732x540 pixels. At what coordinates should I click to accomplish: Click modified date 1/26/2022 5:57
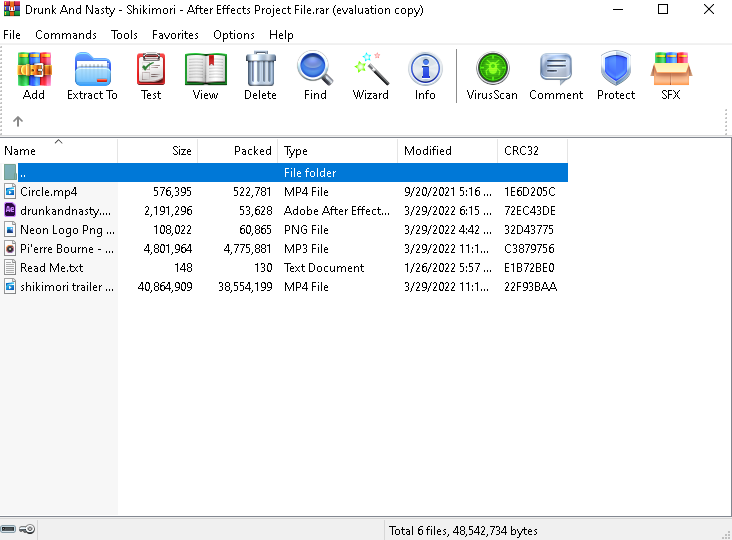point(448,268)
